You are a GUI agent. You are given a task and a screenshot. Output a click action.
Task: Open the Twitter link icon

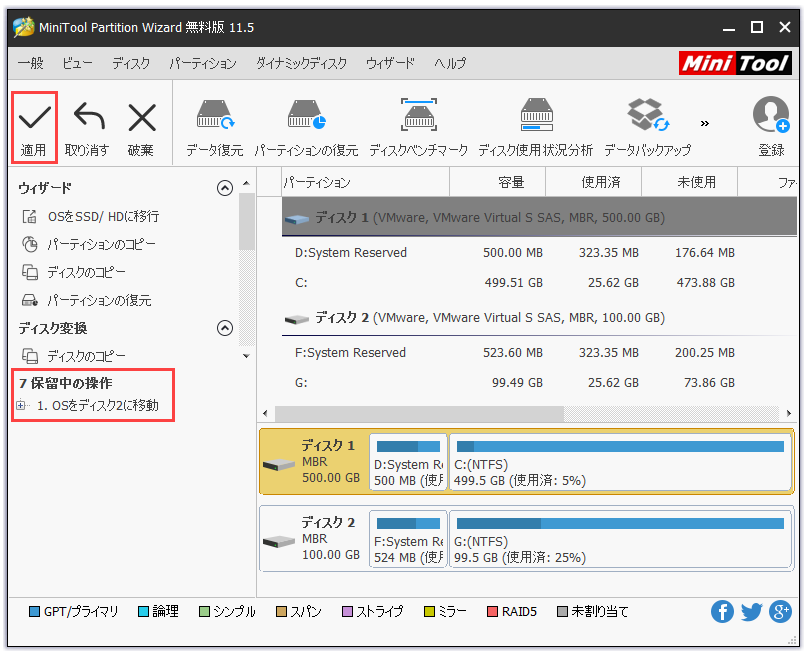tap(751, 612)
